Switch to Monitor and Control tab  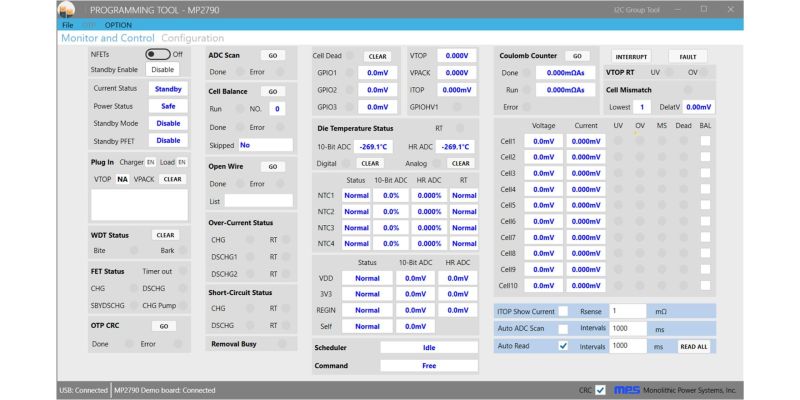[x=108, y=38]
